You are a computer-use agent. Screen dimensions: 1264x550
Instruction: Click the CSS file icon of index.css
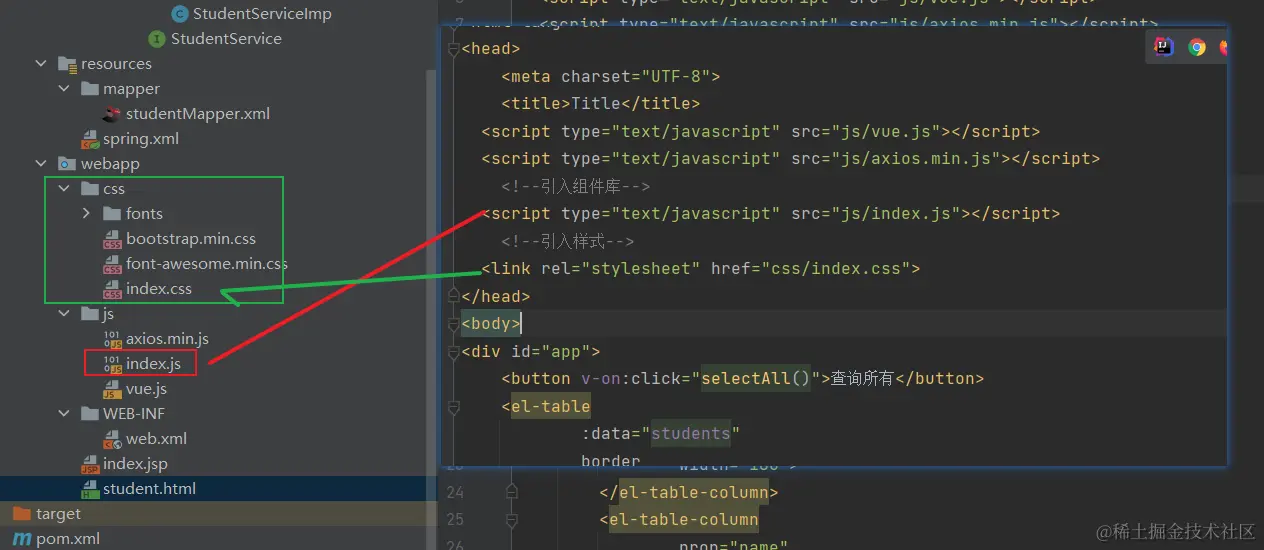112,290
